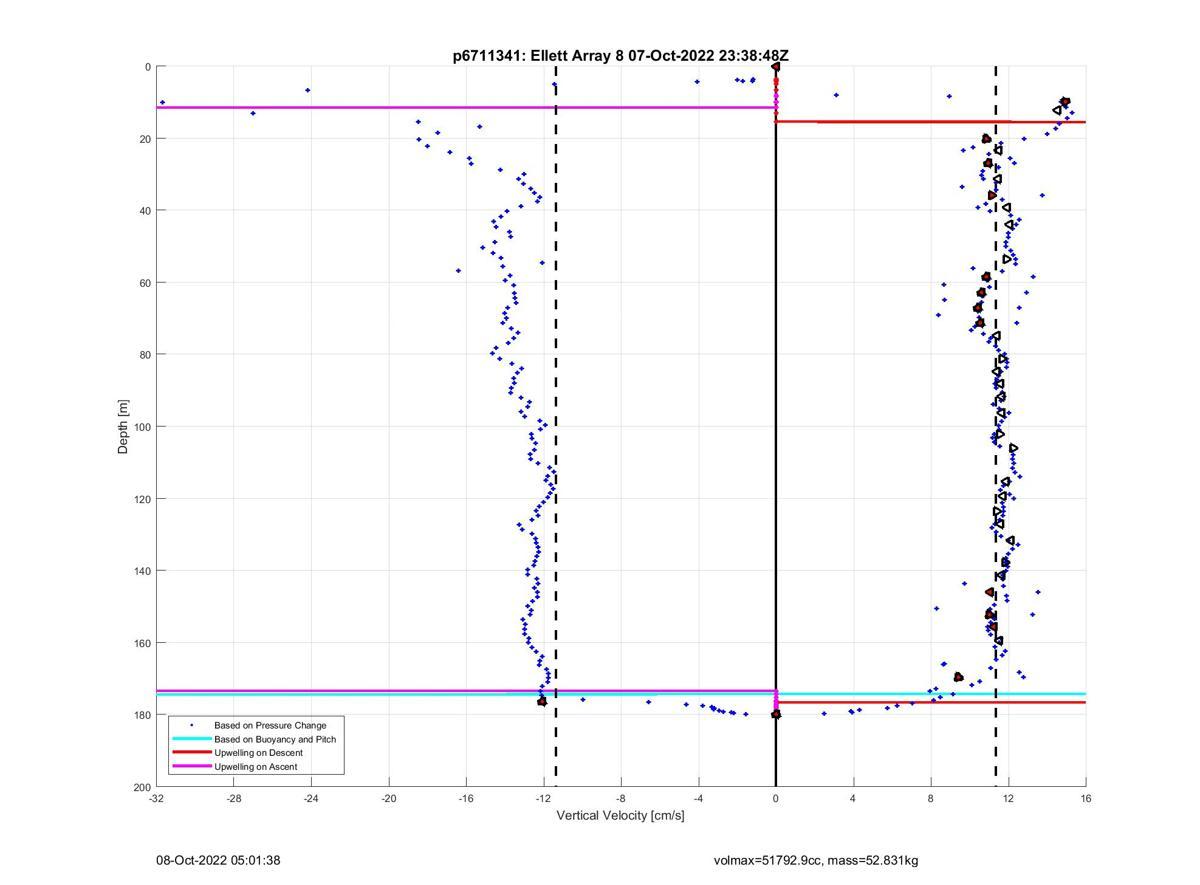Image resolution: width=1200 pixels, height=885 pixels.
Task: Click the x-axis tick label -16
Action: coord(466,798)
